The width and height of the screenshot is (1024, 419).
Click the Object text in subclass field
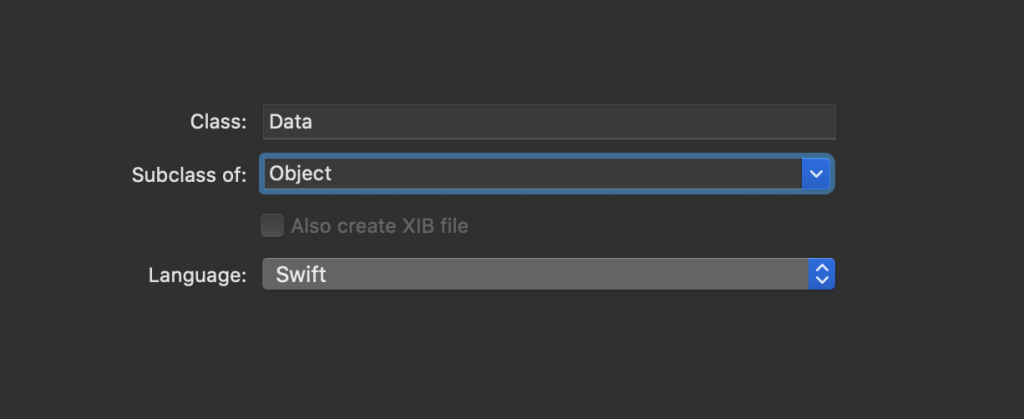(300, 174)
